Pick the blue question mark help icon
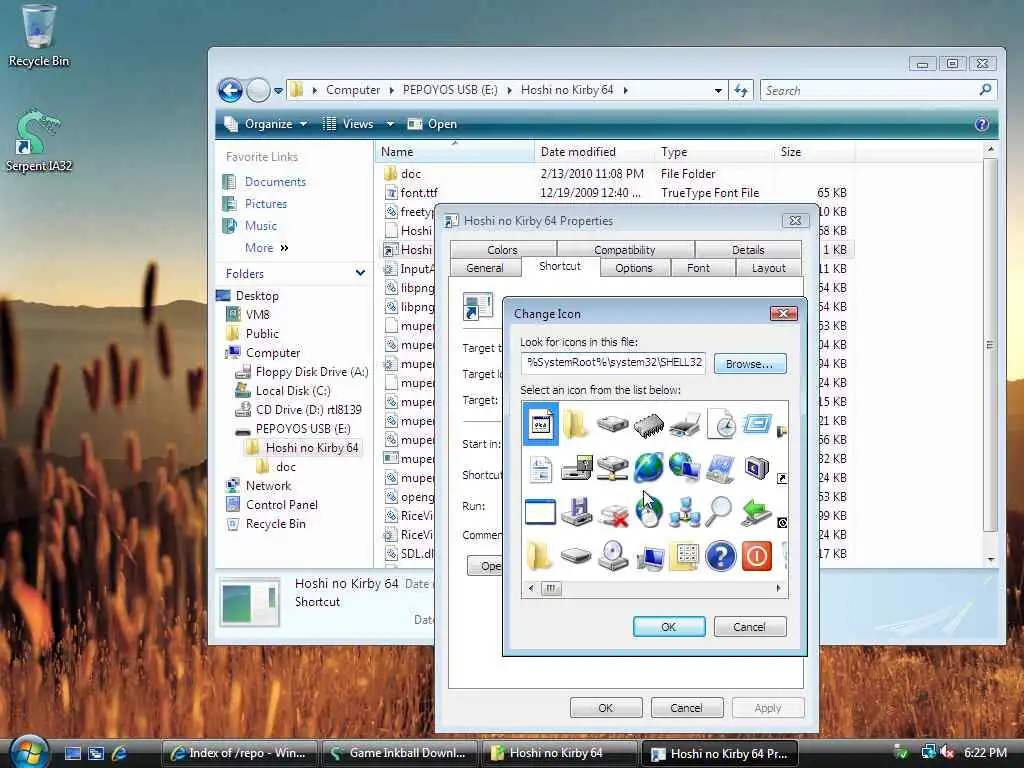Viewport: 1024px width, 768px height. pyautogui.click(x=720, y=556)
